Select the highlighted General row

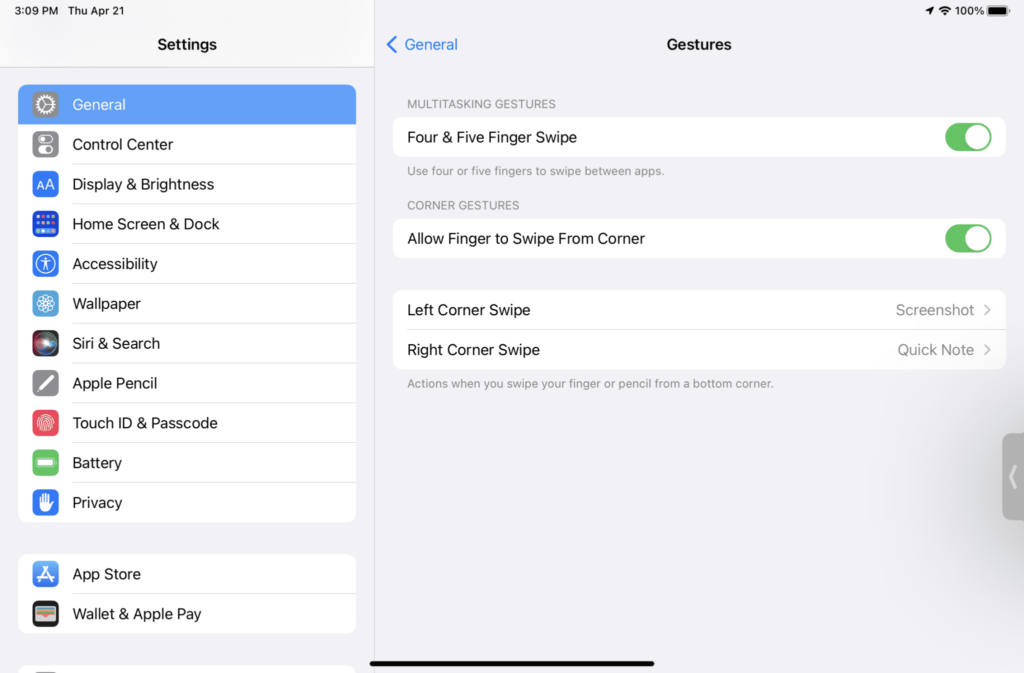click(x=187, y=104)
